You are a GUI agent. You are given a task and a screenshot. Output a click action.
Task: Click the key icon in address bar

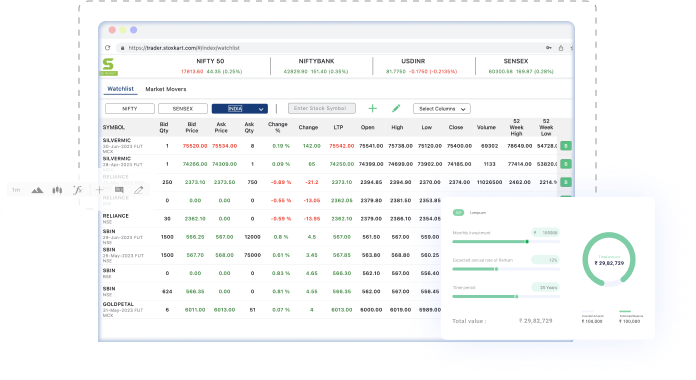(x=549, y=48)
